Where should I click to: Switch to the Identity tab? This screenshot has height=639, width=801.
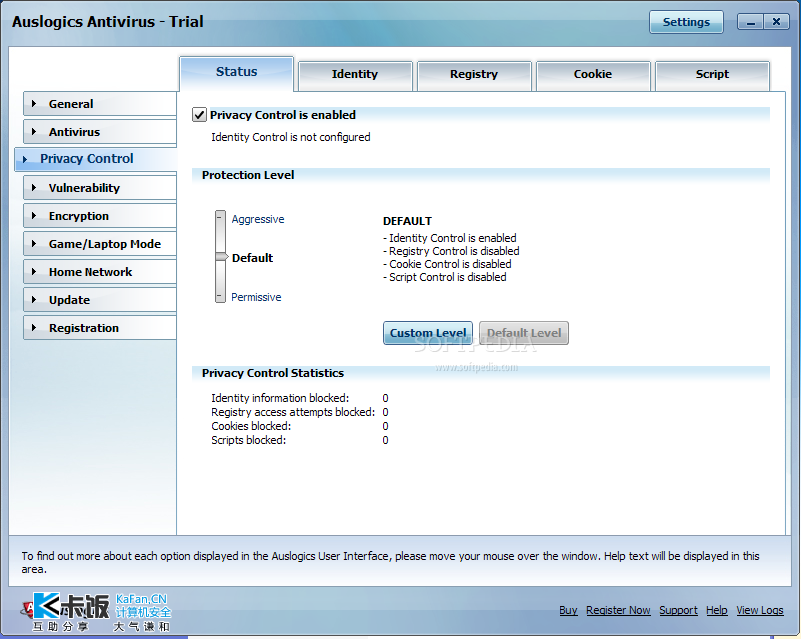(x=355, y=75)
